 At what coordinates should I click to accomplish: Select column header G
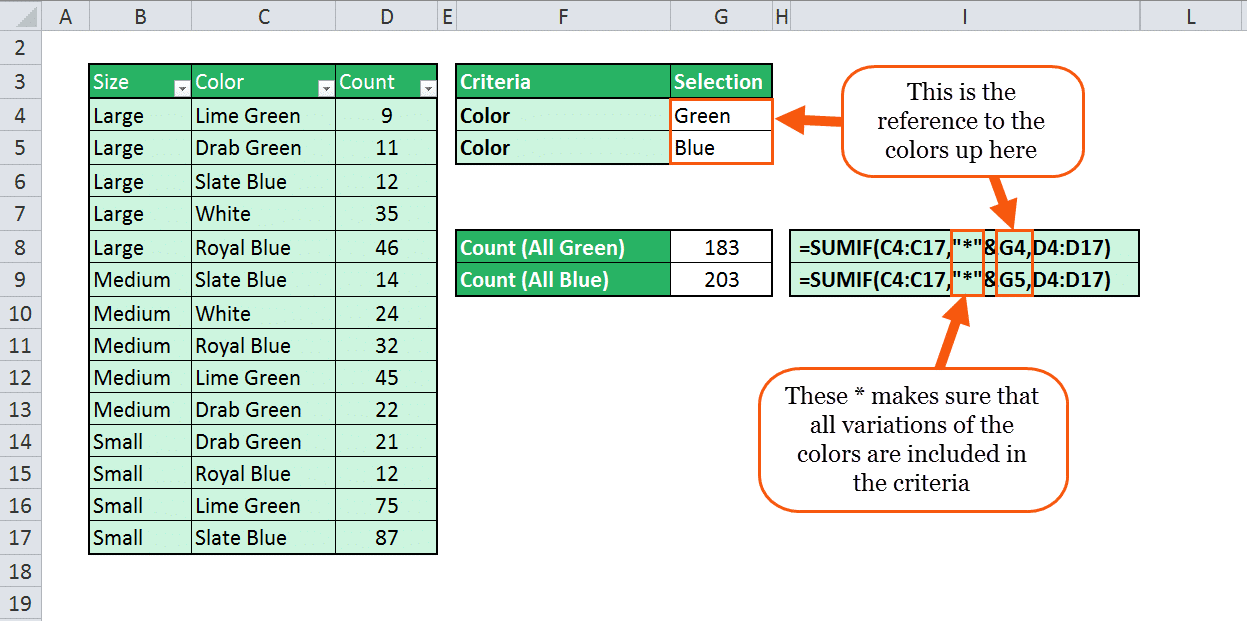[721, 16]
